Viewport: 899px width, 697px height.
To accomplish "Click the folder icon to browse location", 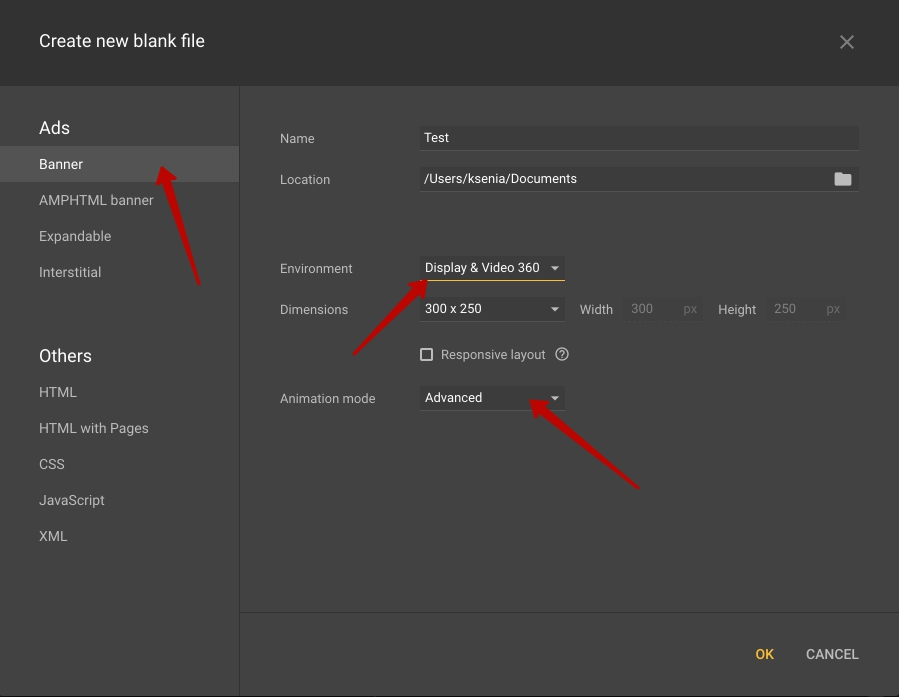I will (842, 179).
